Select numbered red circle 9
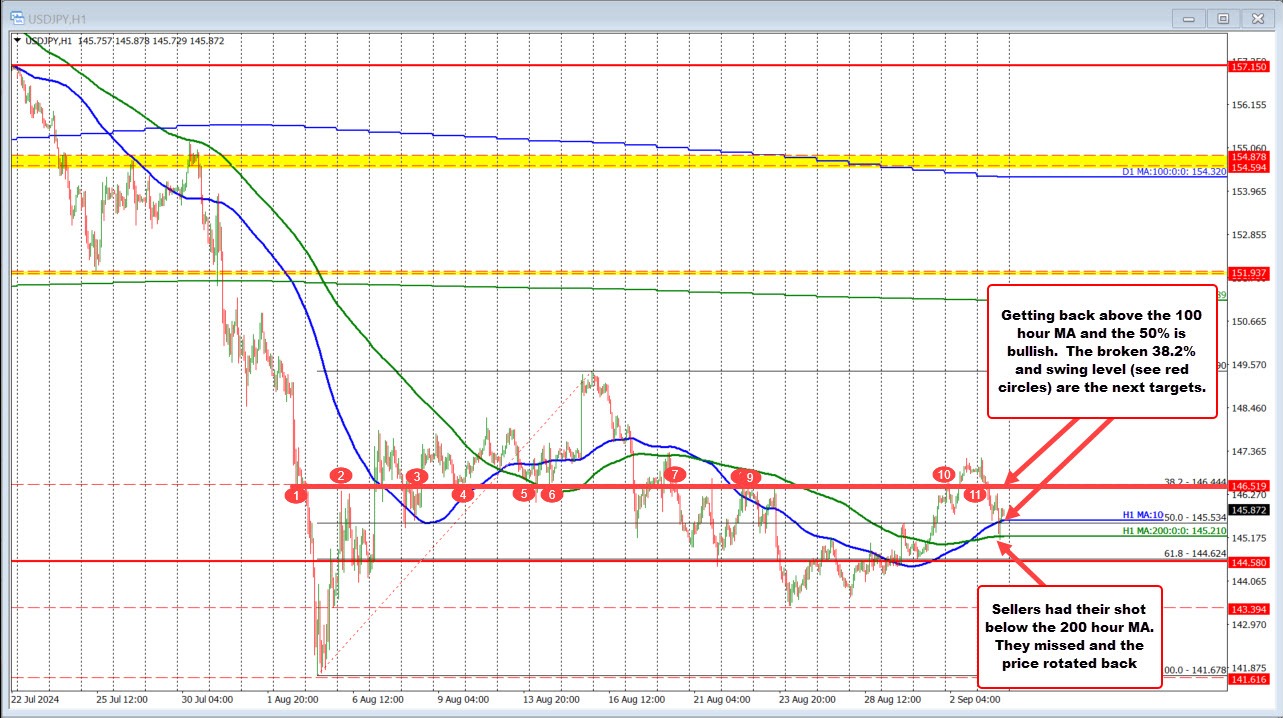This screenshot has height=718, width=1283. pos(749,478)
